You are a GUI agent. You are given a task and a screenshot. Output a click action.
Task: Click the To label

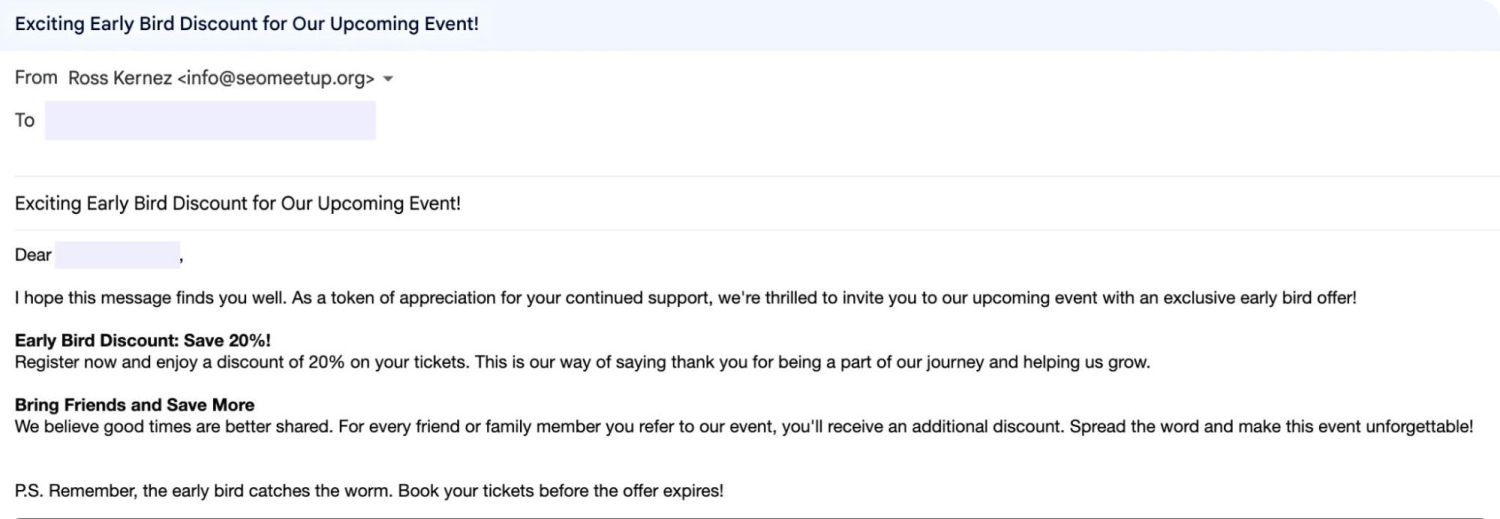click(x=25, y=121)
